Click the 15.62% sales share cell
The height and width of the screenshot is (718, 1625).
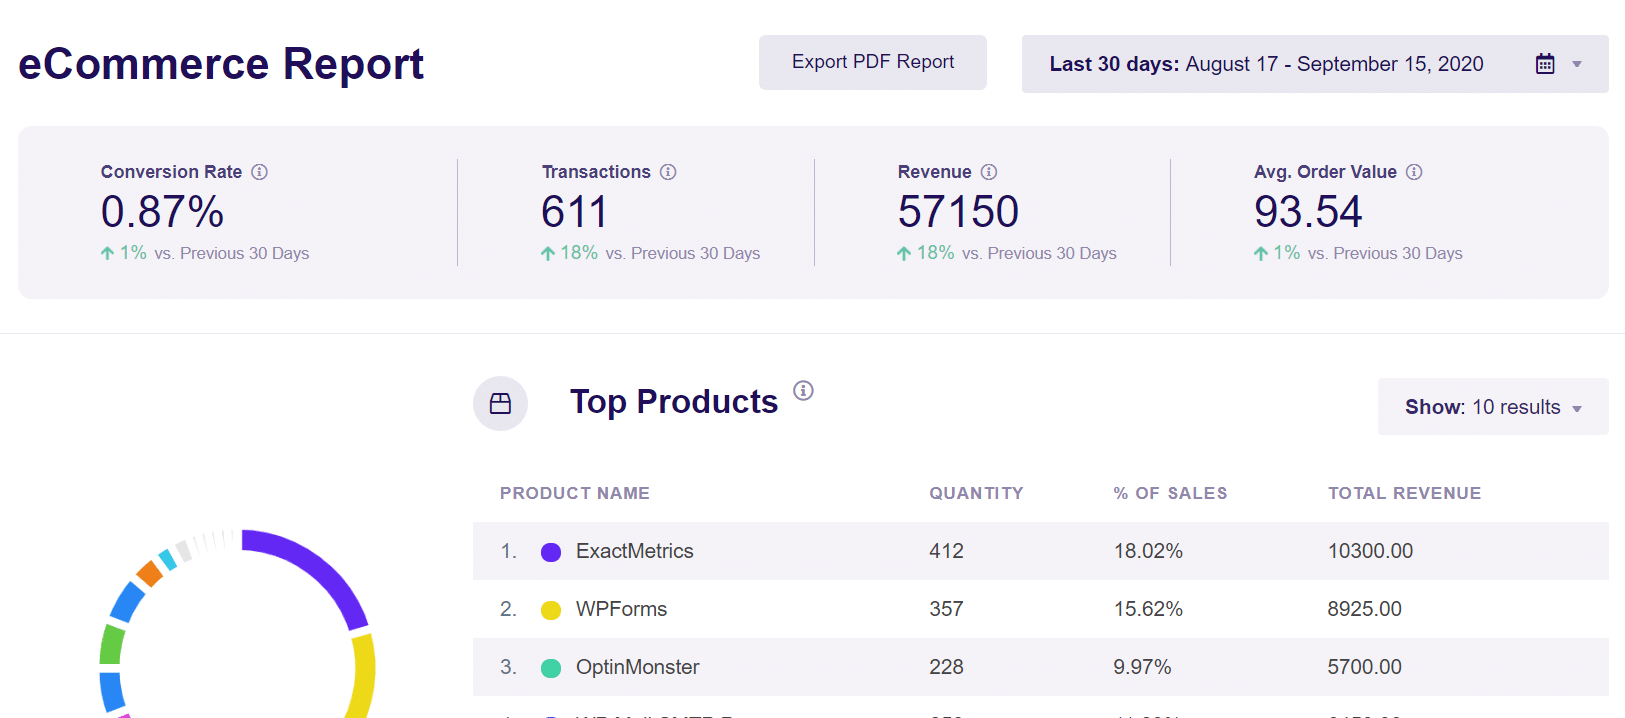click(x=1148, y=609)
